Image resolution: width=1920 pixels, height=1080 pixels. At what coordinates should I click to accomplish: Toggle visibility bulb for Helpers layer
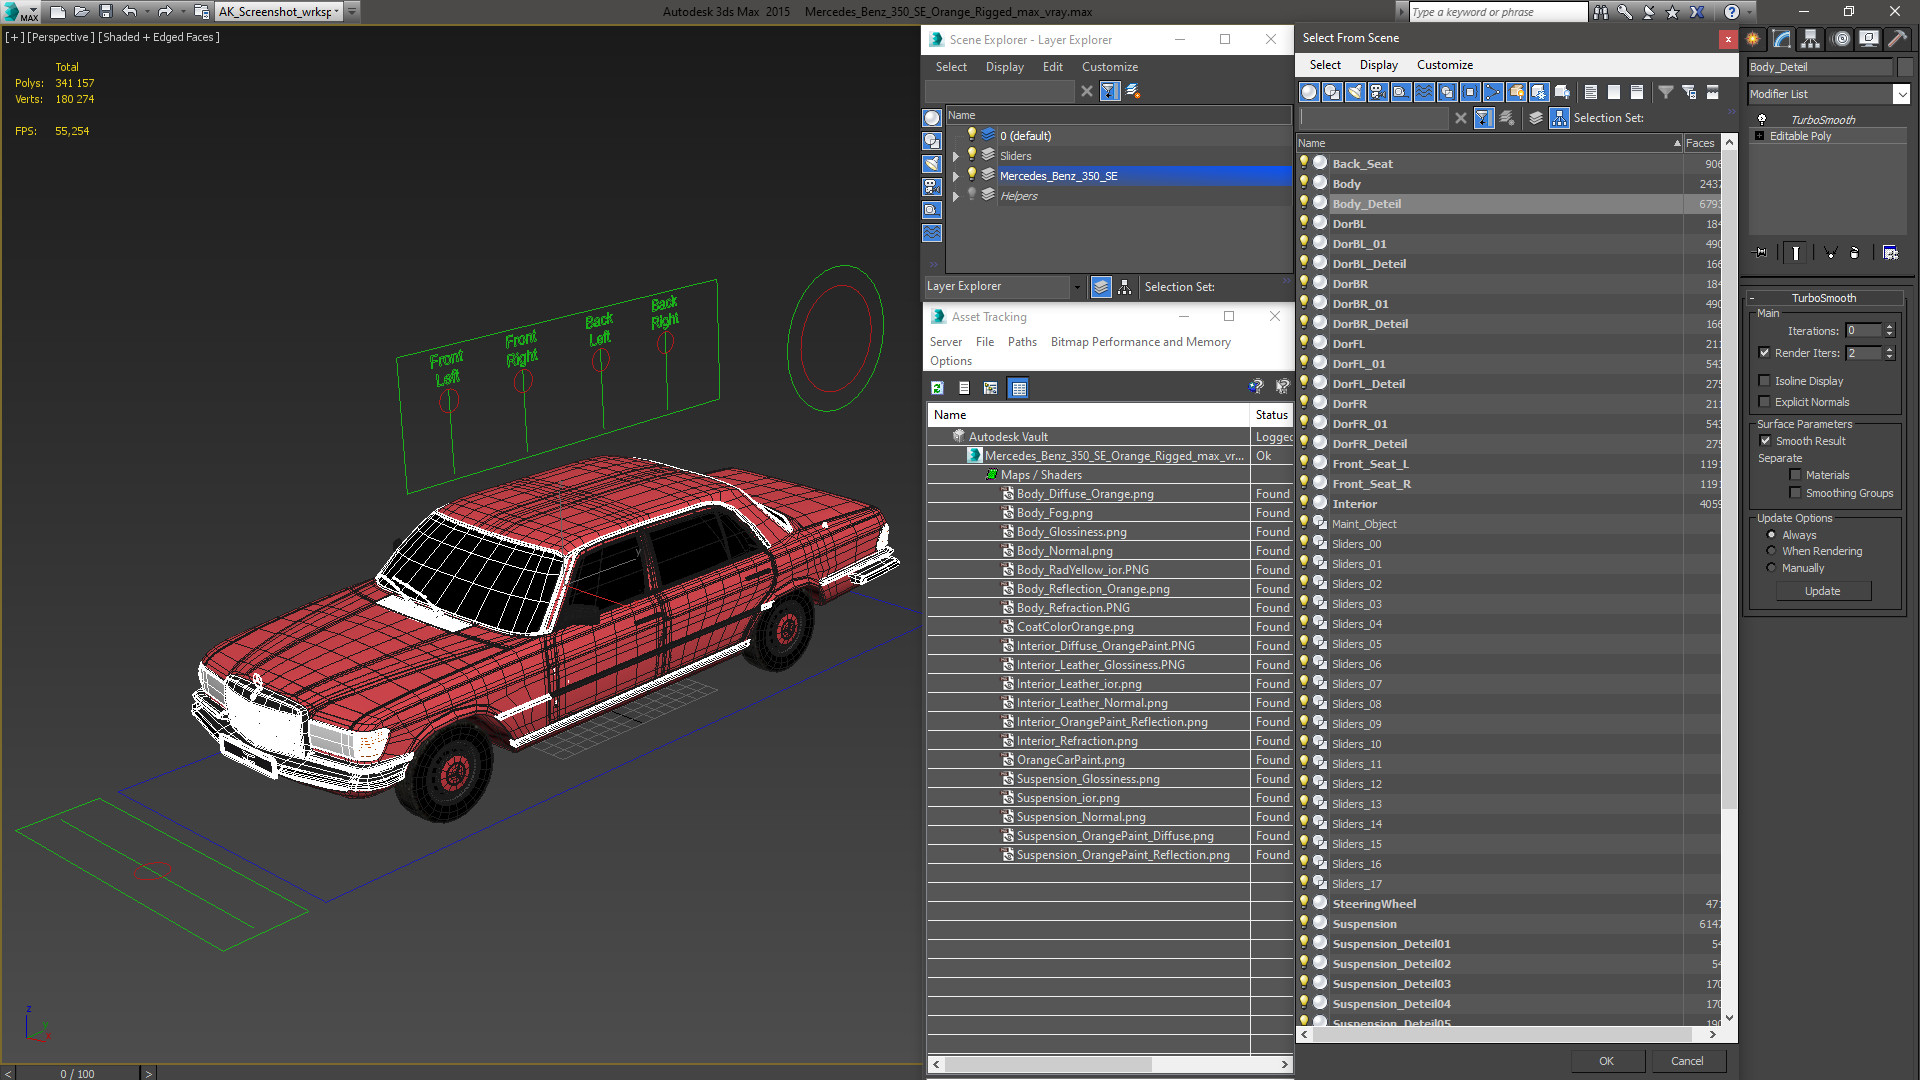pos(971,195)
